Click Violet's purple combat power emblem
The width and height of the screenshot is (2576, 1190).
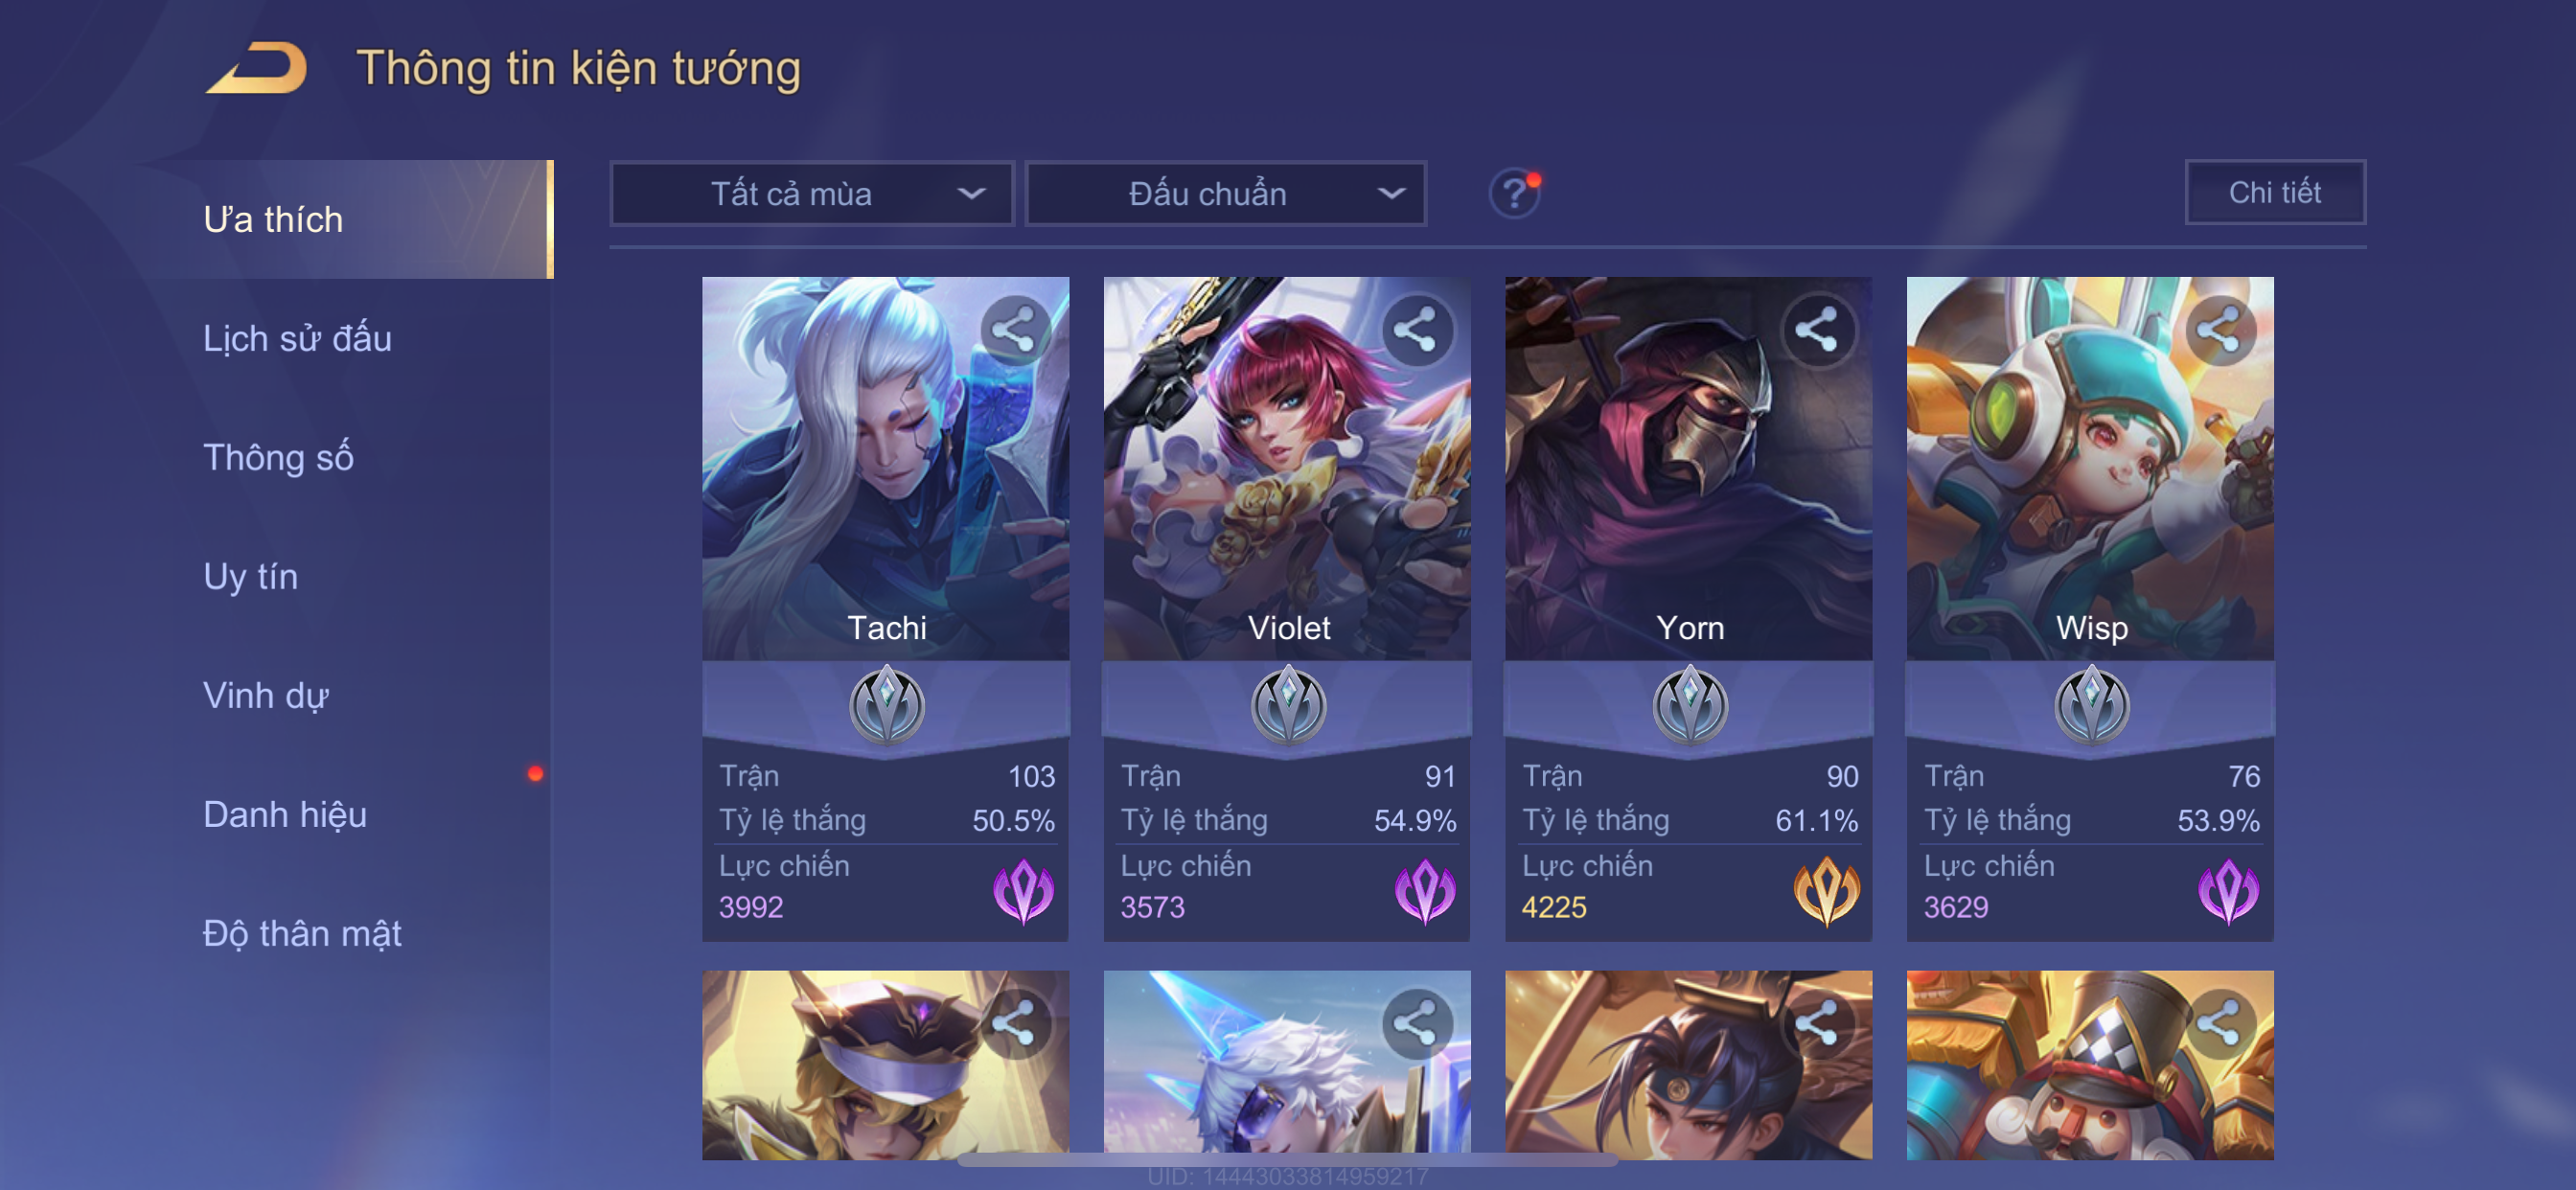click(1424, 890)
